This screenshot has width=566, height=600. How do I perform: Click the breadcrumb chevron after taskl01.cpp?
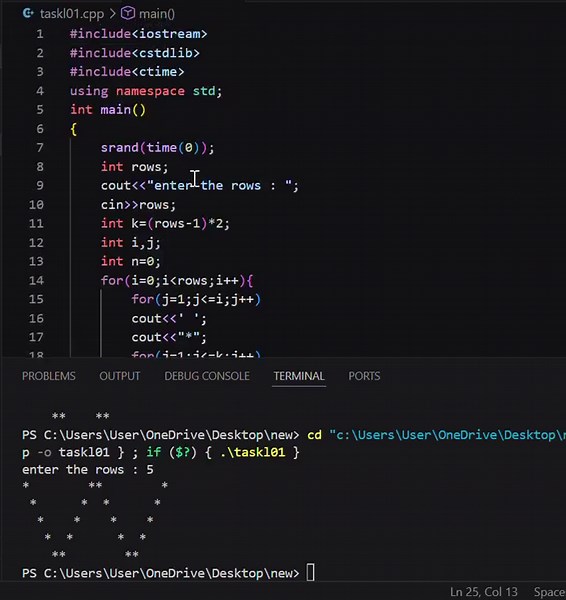(113, 14)
